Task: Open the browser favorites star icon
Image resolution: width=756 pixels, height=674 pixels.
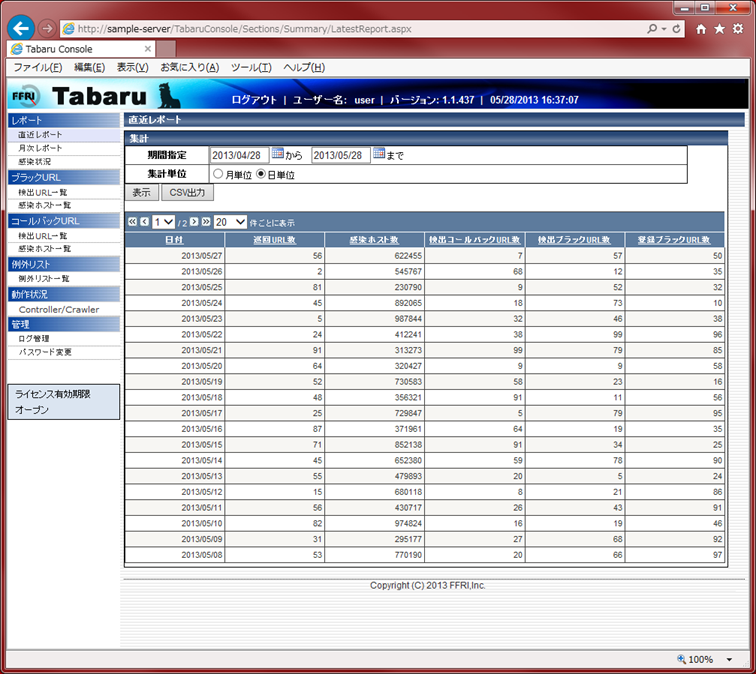Action: pyautogui.click(x=720, y=29)
